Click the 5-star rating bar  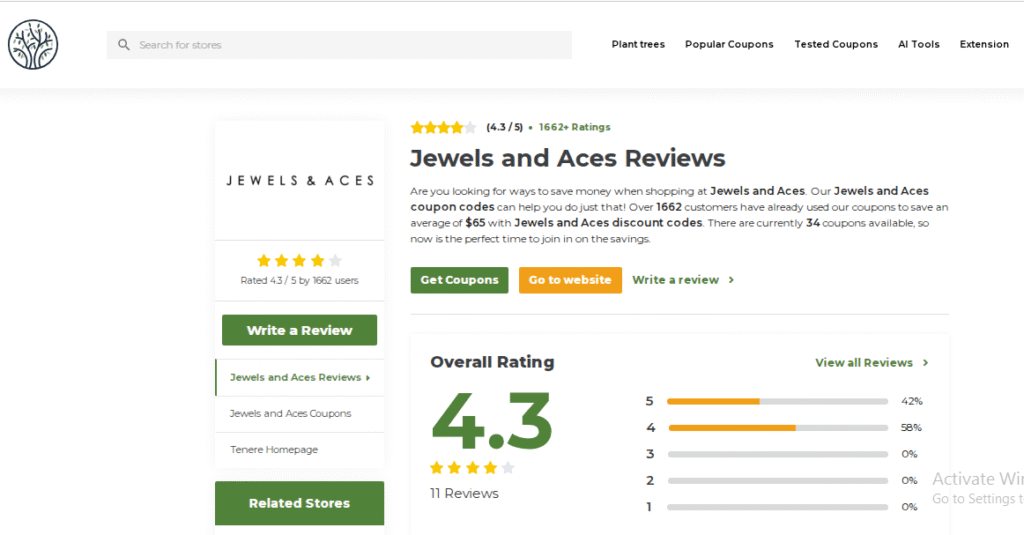coord(777,401)
